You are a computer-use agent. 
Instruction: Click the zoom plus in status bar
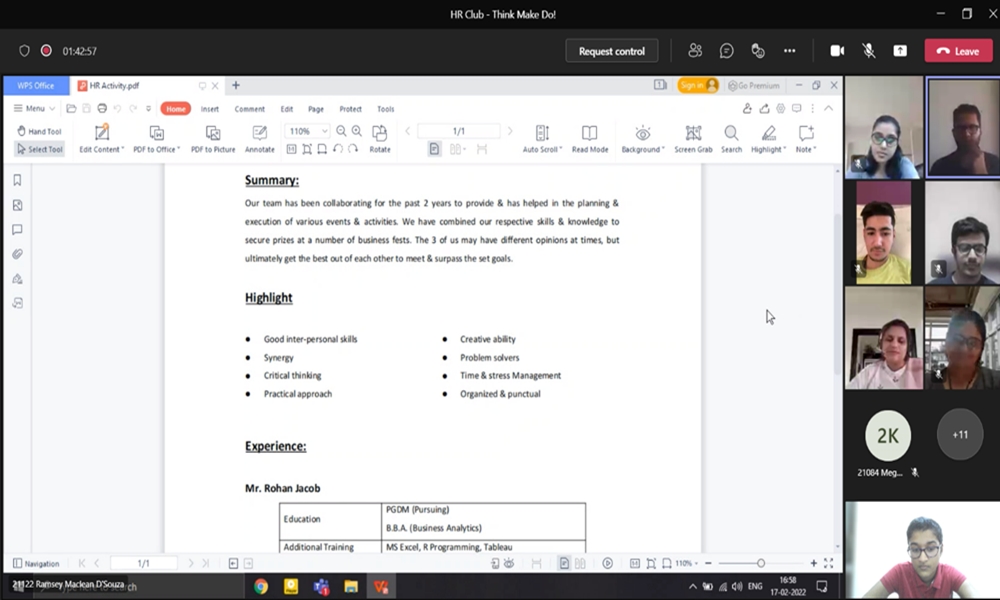pyautogui.click(x=814, y=564)
